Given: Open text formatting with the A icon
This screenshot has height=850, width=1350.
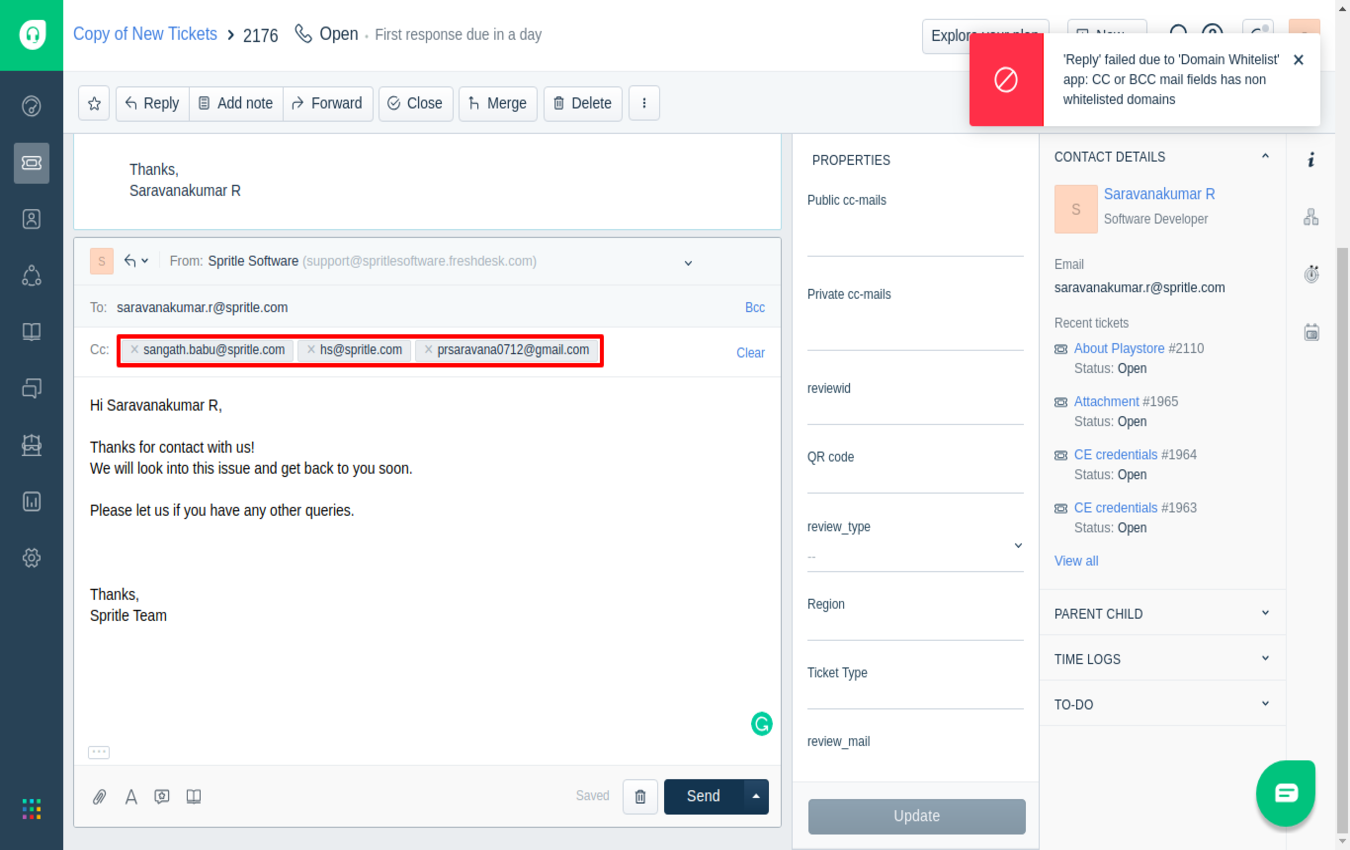Looking at the screenshot, I should point(131,797).
